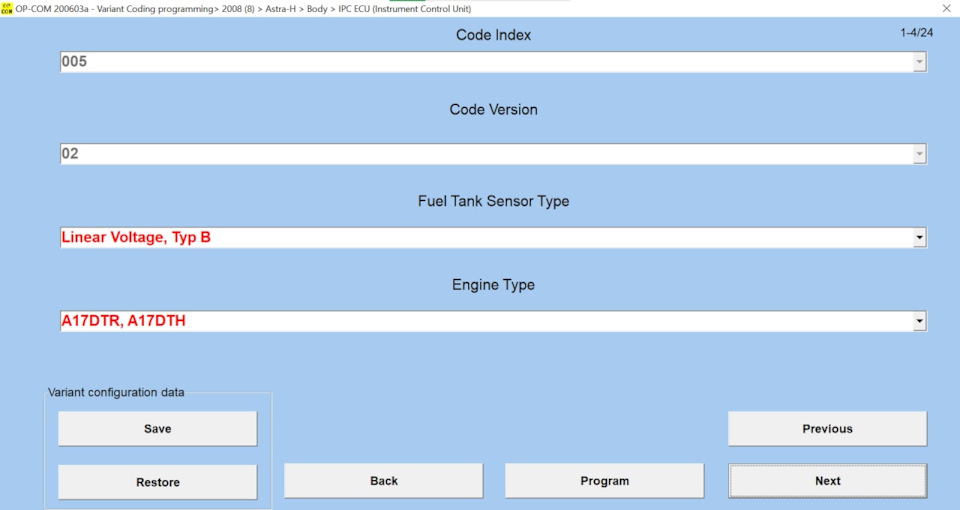Go to the Next coding page
960x510 pixels.
(827, 481)
